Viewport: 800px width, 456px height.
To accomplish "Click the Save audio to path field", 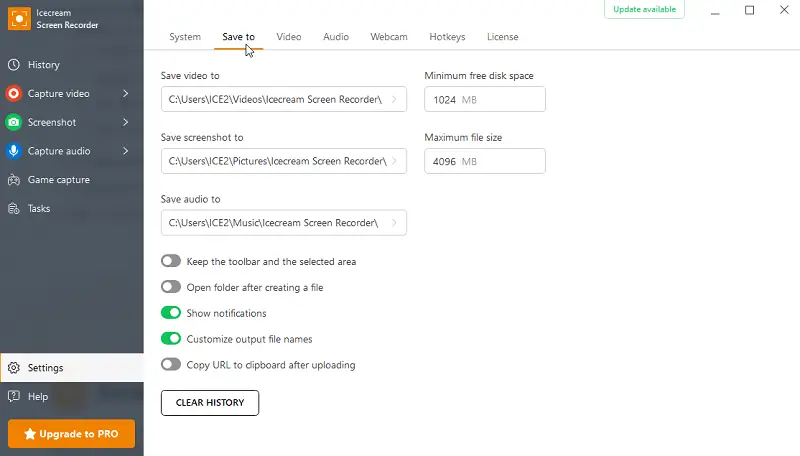I will tap(284, 222).
